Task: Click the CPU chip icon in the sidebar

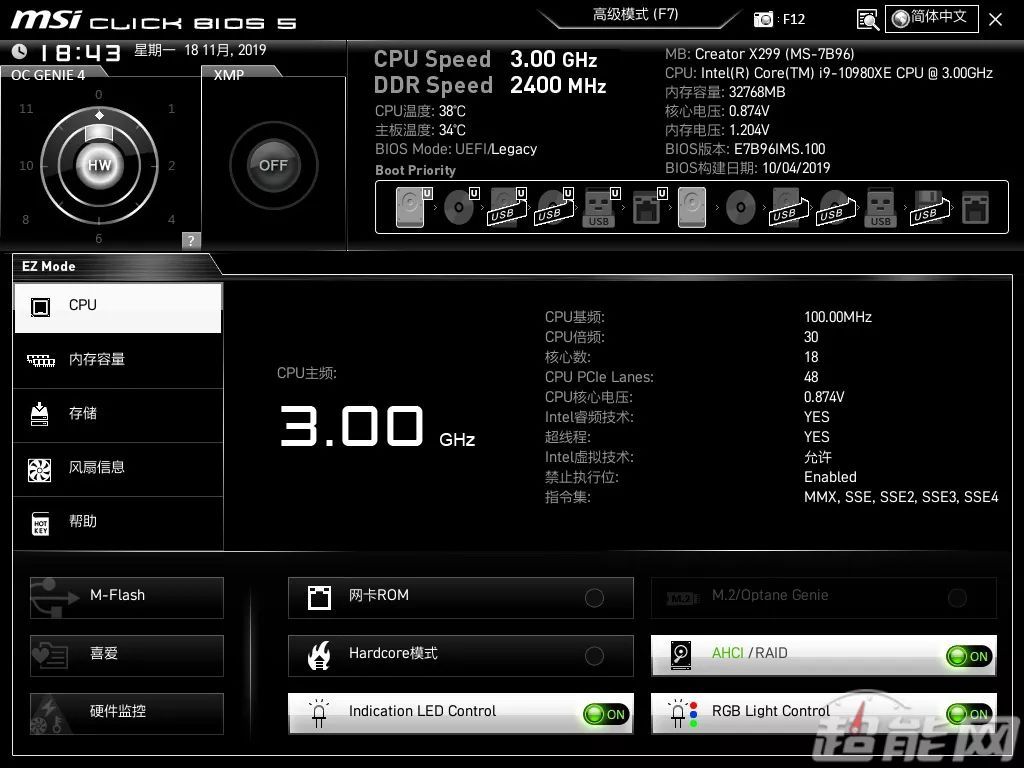Action: click(40, 306)
